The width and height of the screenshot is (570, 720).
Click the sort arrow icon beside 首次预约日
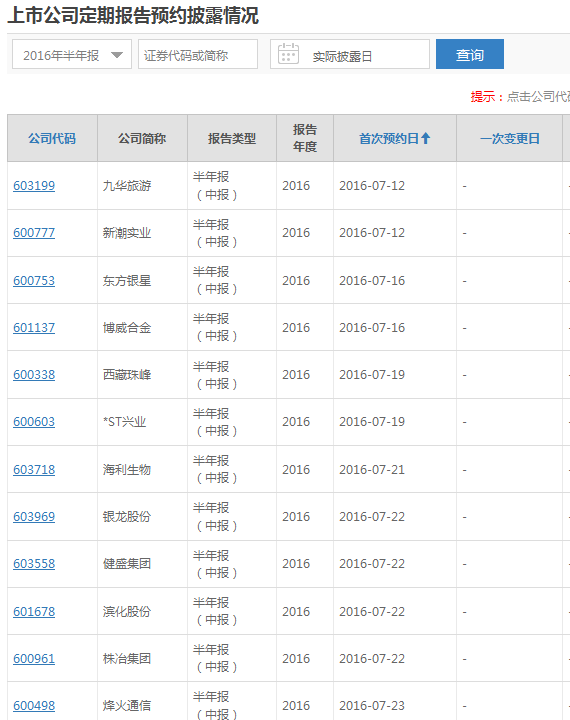[426, 138]
